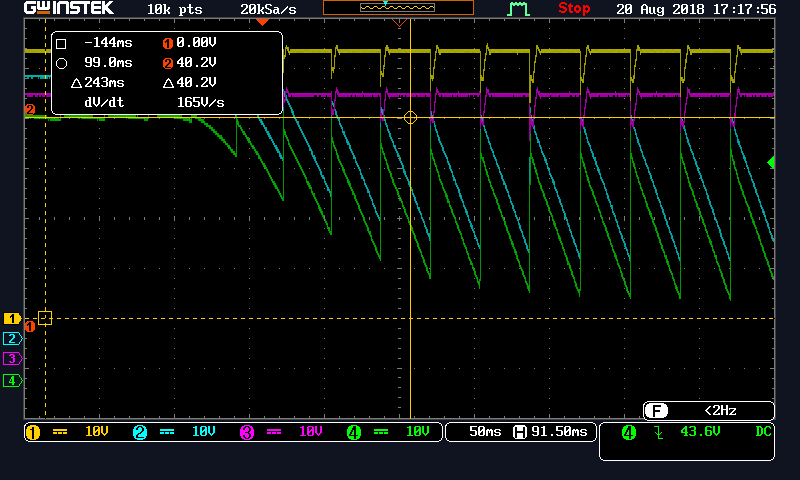Click the falling edge trigger slope icon
Screen dimensions: 800x480
(x=659, y=433)
